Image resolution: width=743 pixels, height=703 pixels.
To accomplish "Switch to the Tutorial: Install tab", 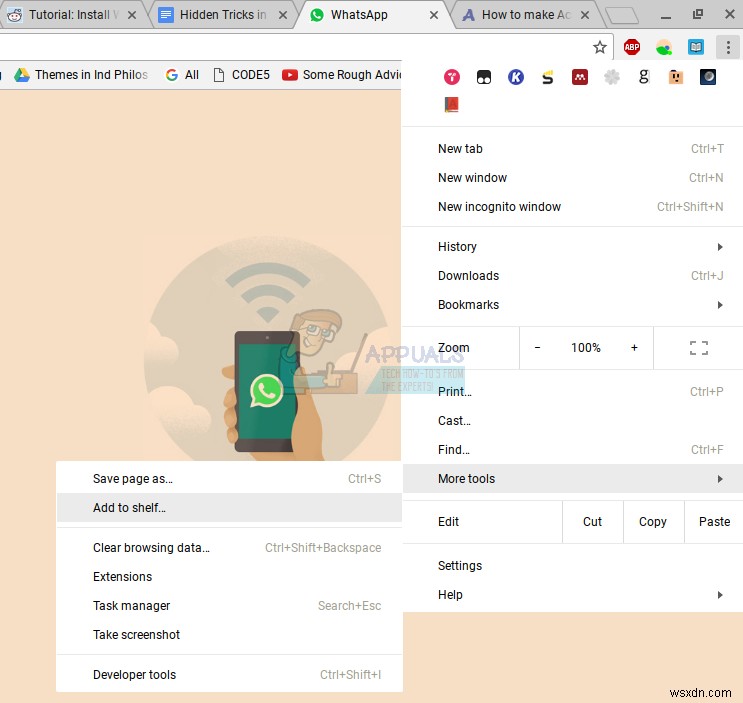I will pyautogui.click(x=71, y=15).
